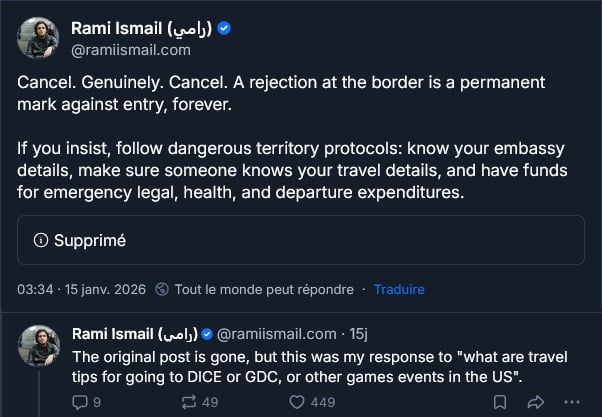Click the reply speech bubble icon
Screen dimensions: 602x417
click(81, 402)
